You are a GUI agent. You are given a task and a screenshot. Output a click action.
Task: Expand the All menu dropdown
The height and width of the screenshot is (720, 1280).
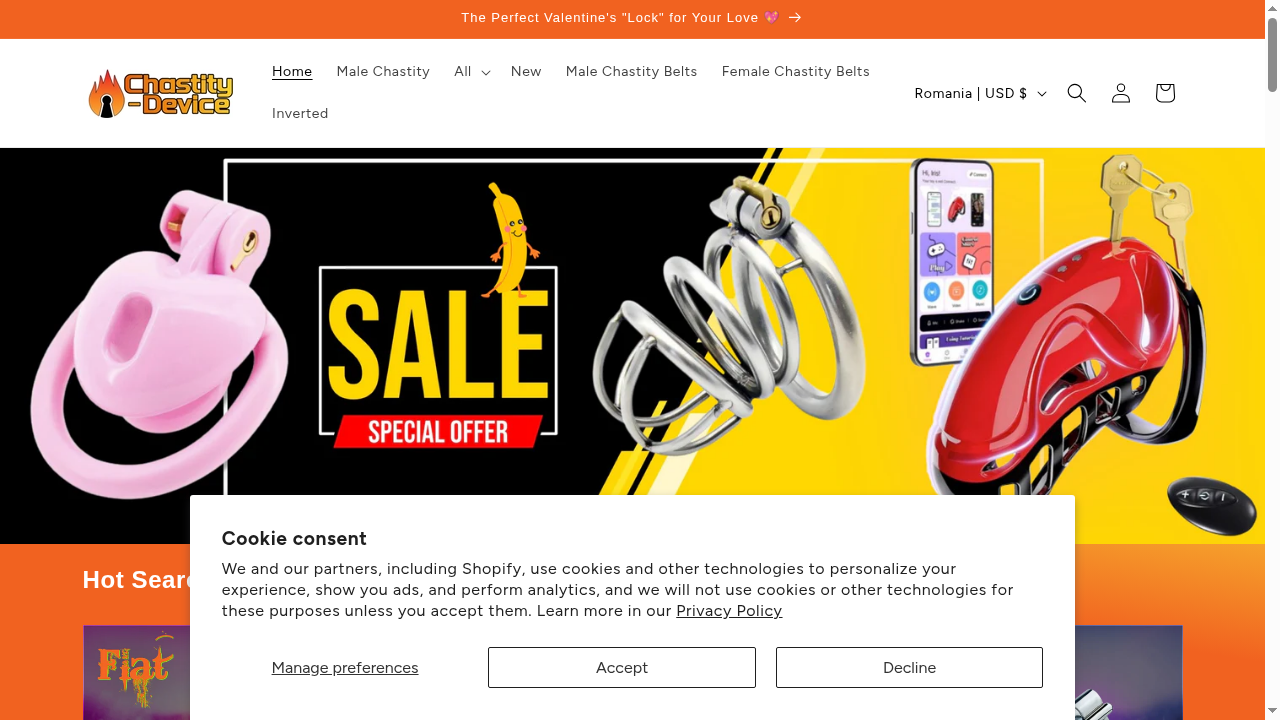[472, 72]
